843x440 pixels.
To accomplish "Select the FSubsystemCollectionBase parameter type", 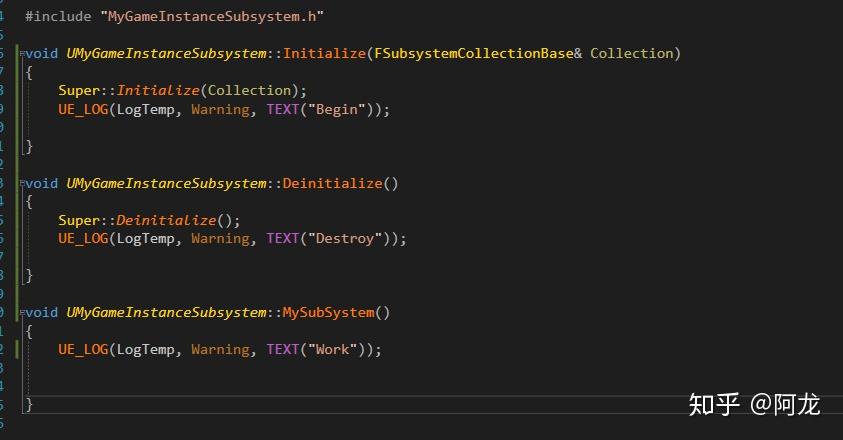I will pos(474,53).
